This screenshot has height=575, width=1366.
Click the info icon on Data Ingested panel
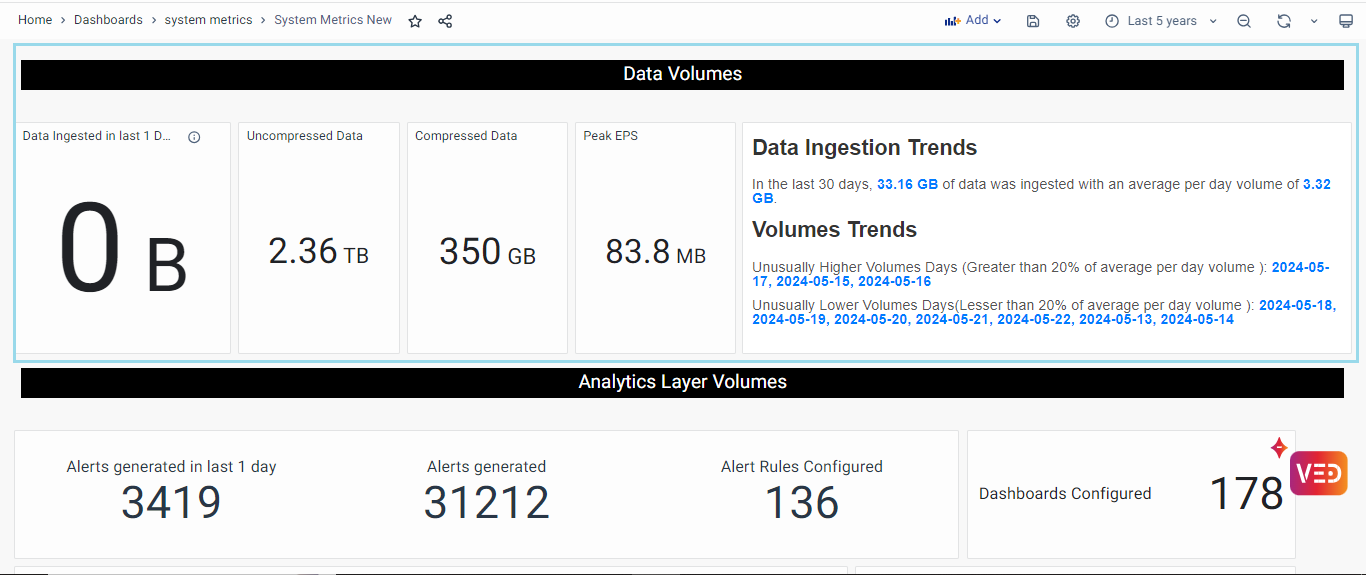click(194, 137)
